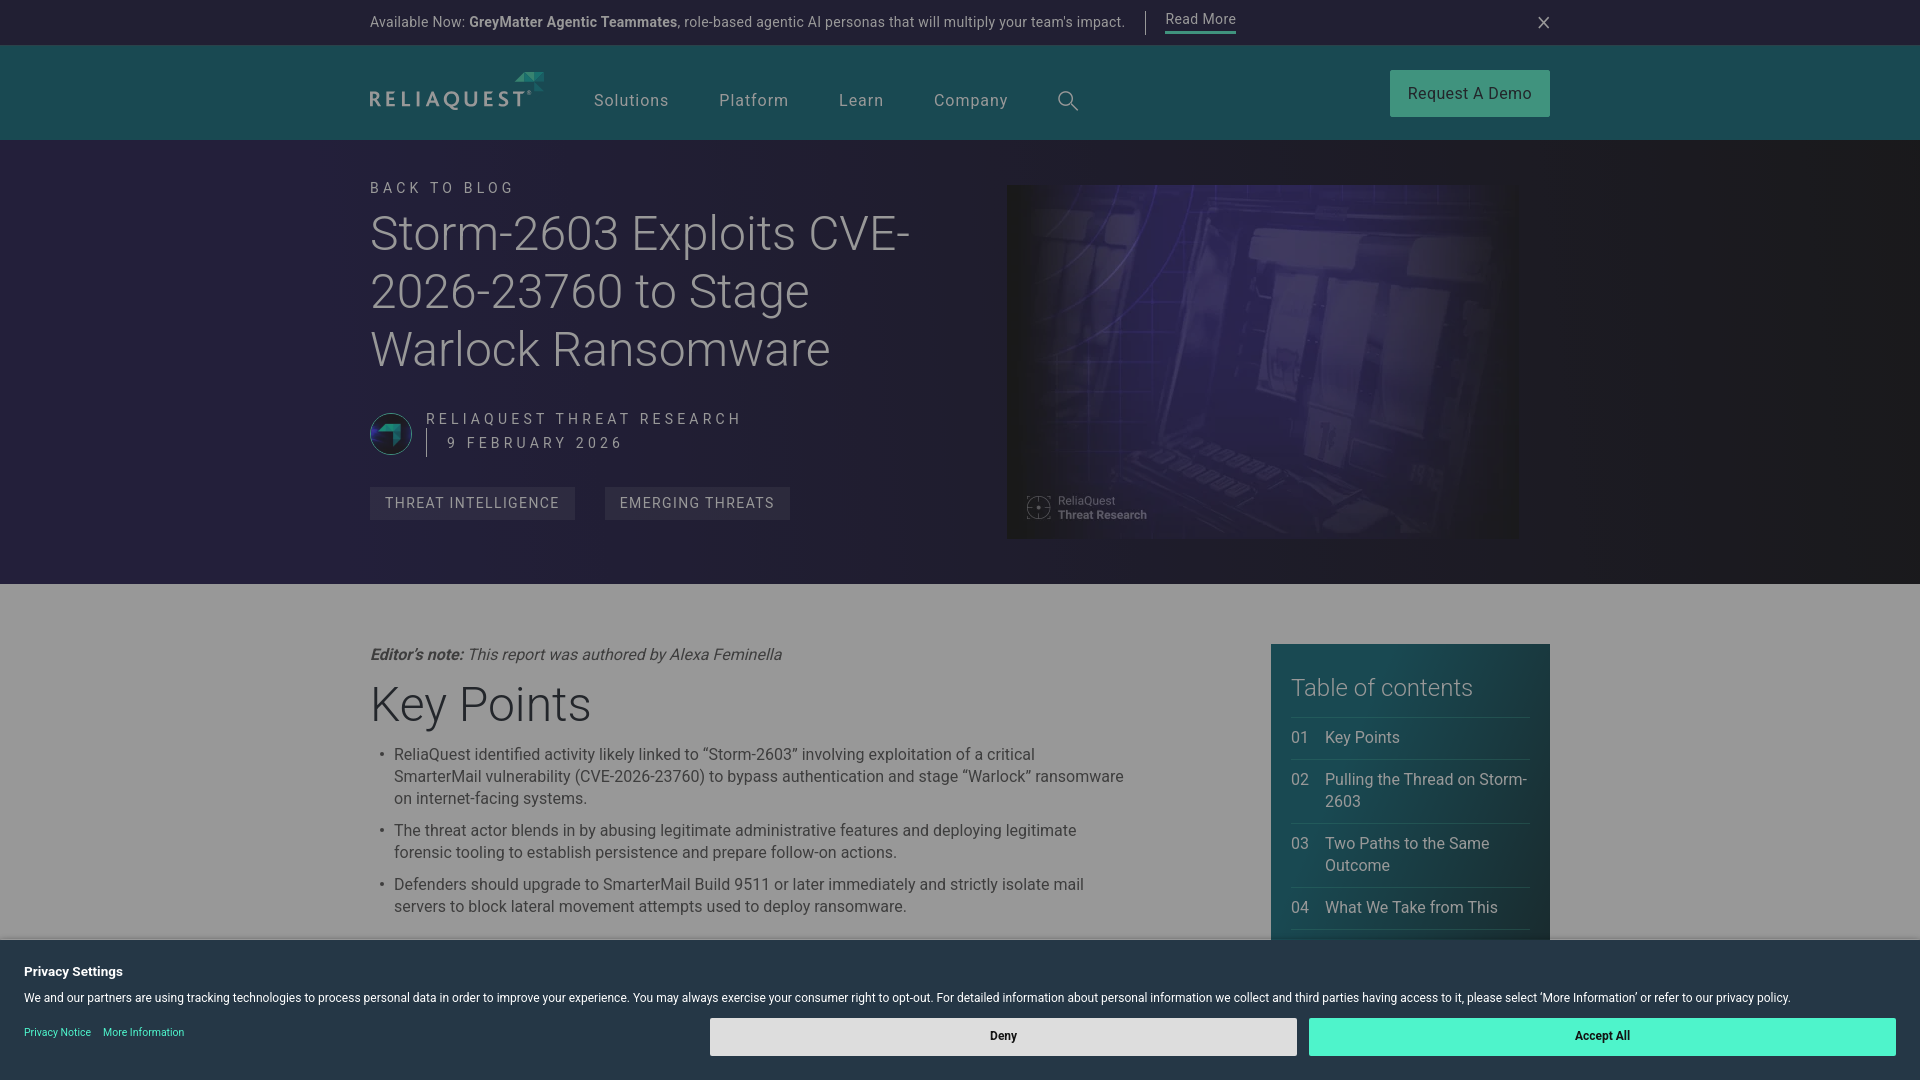Click Read More on the announcement banner
The width and height of the screenshot is (1920, 1080).
[x=1200, y=19]
